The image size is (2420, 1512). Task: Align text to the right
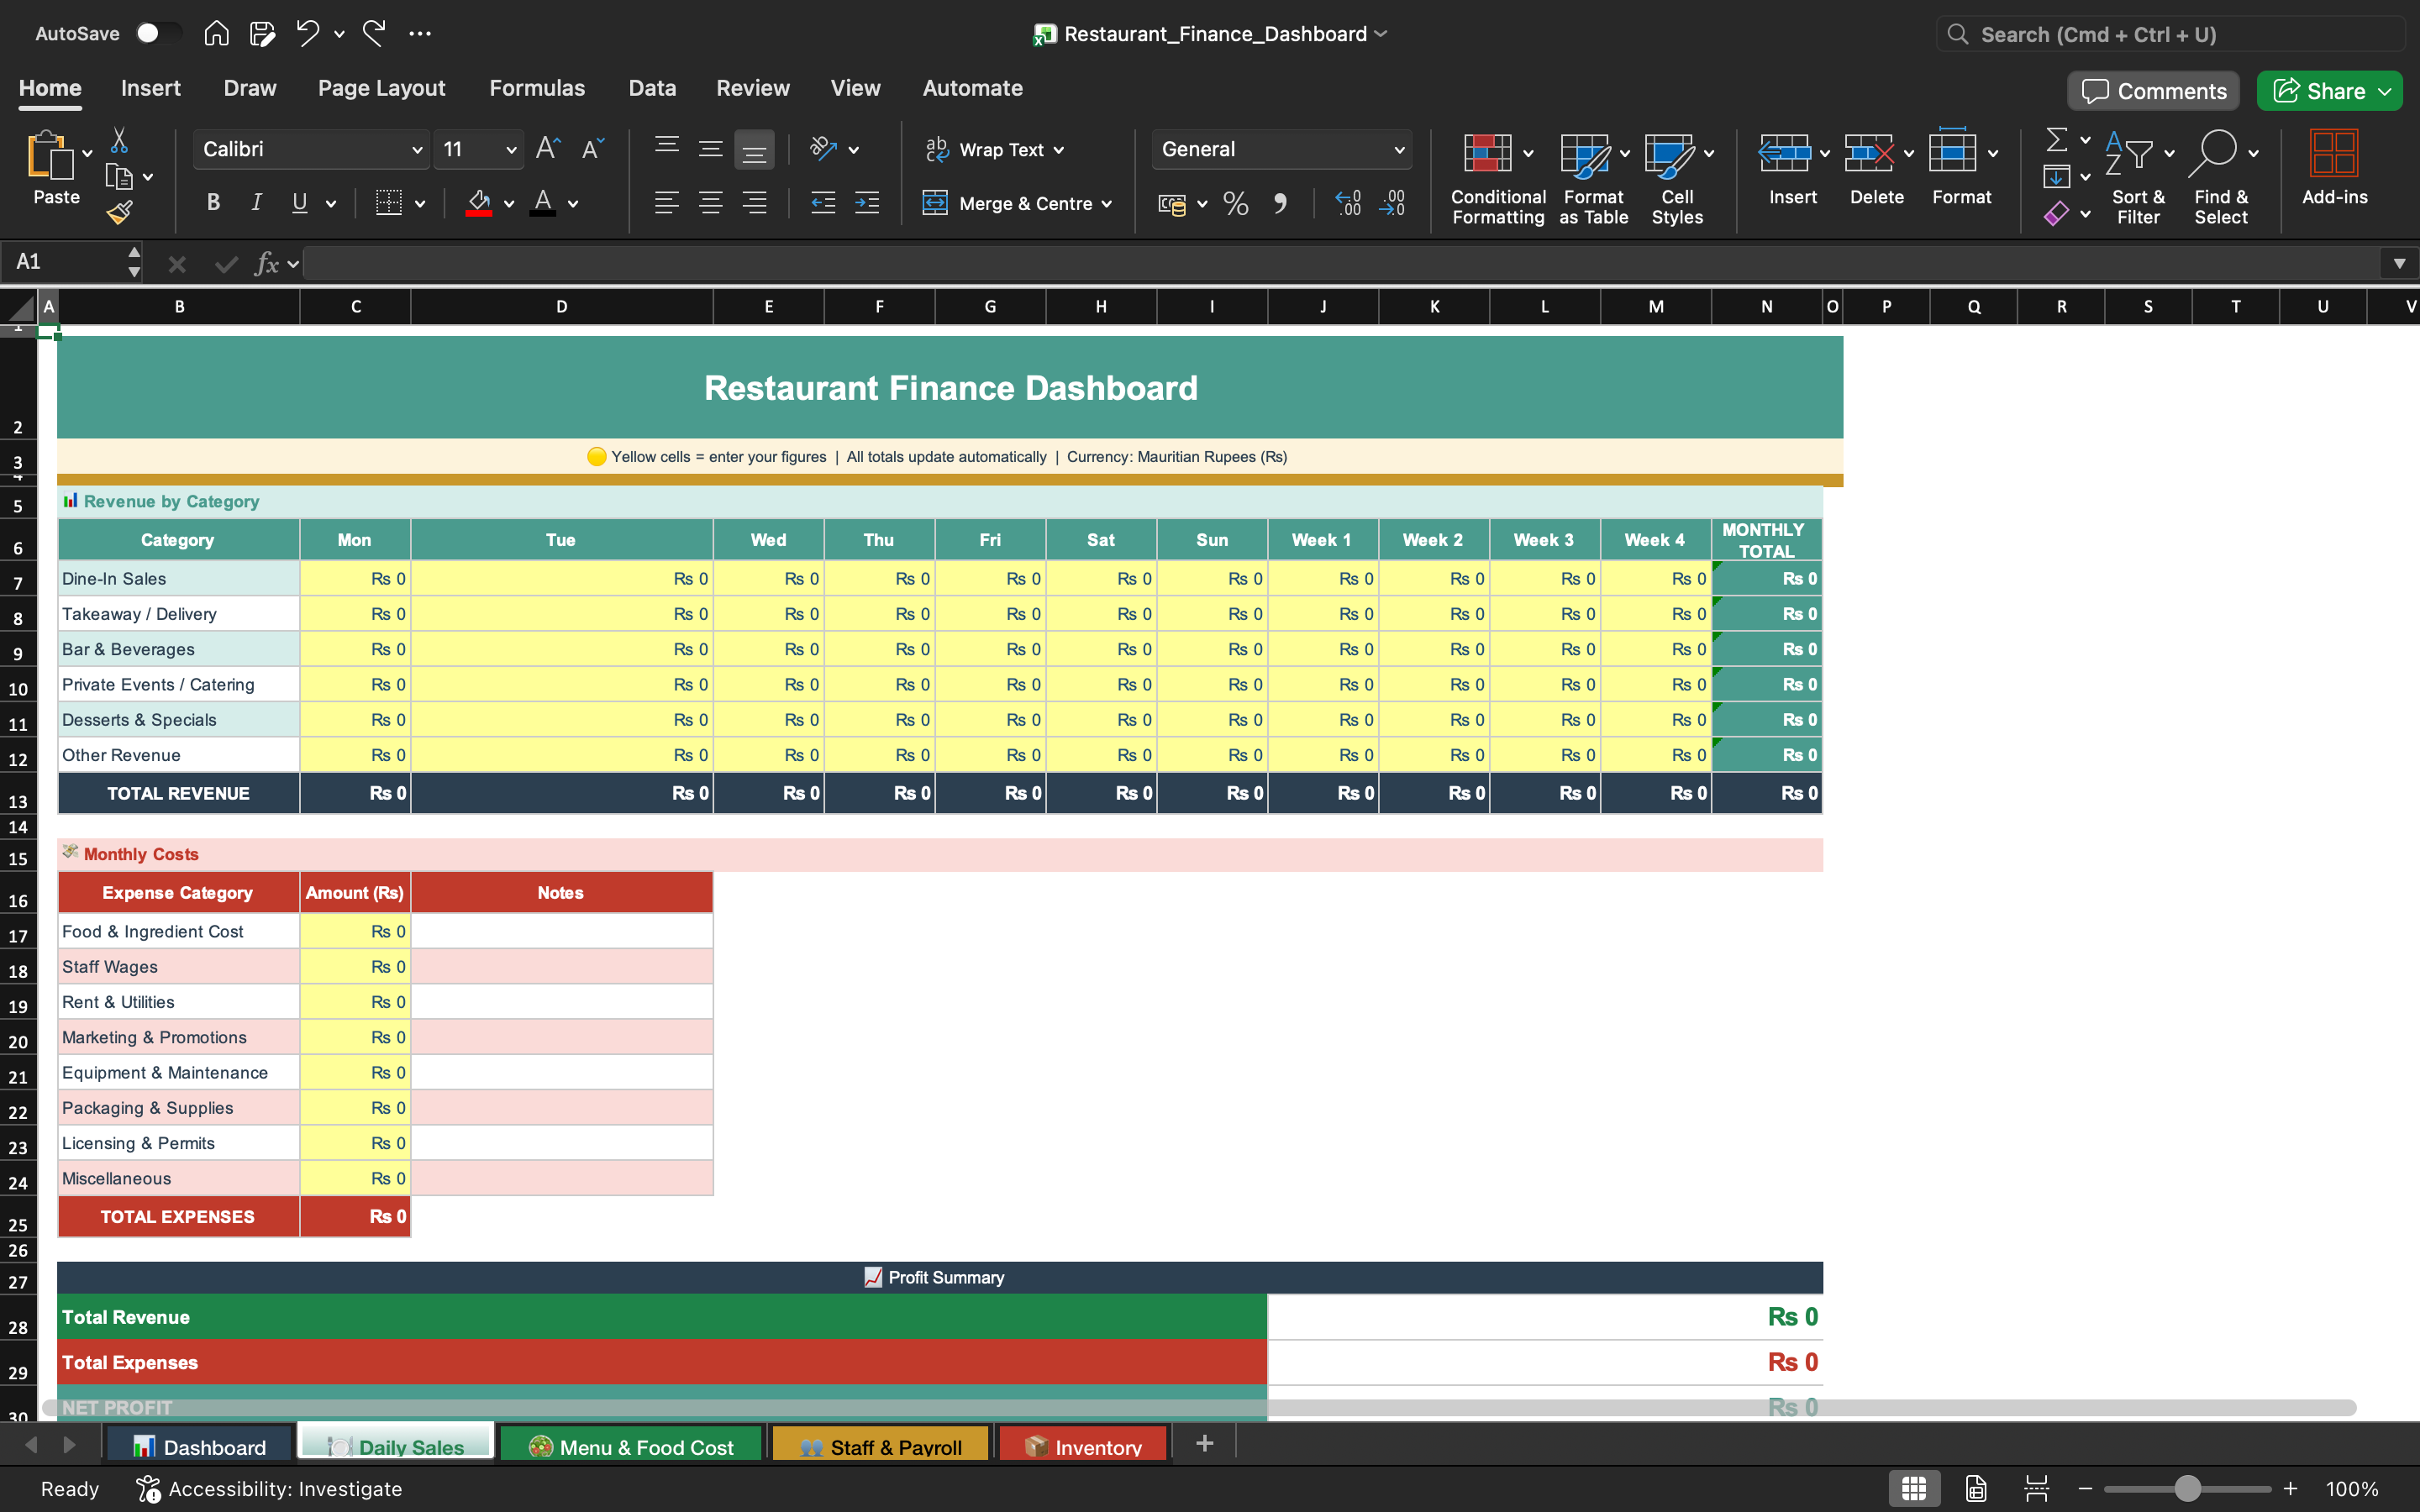tap(754, 203)
